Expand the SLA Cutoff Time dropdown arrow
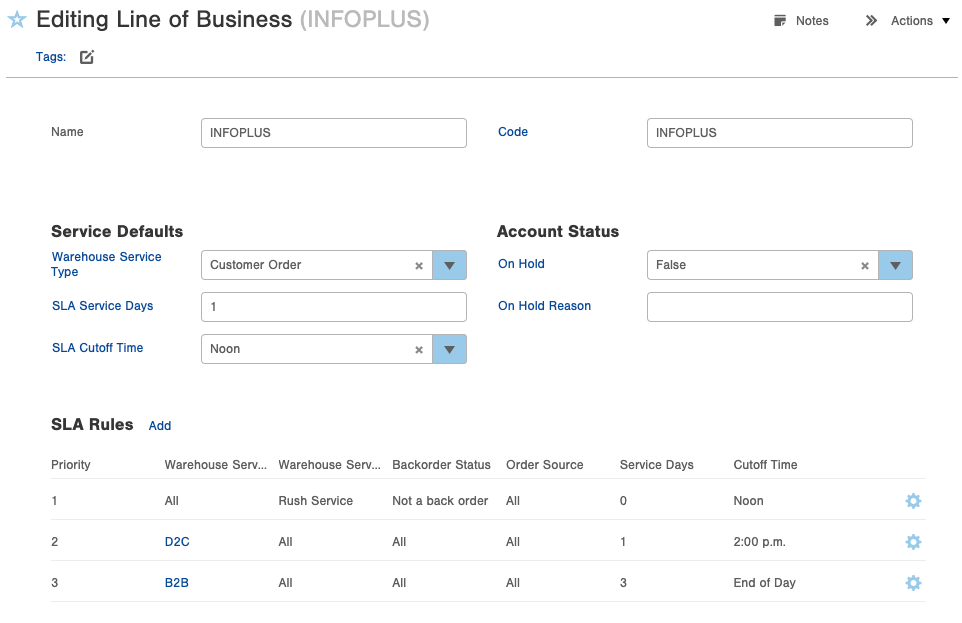962x623 pixels. point(449,349)
